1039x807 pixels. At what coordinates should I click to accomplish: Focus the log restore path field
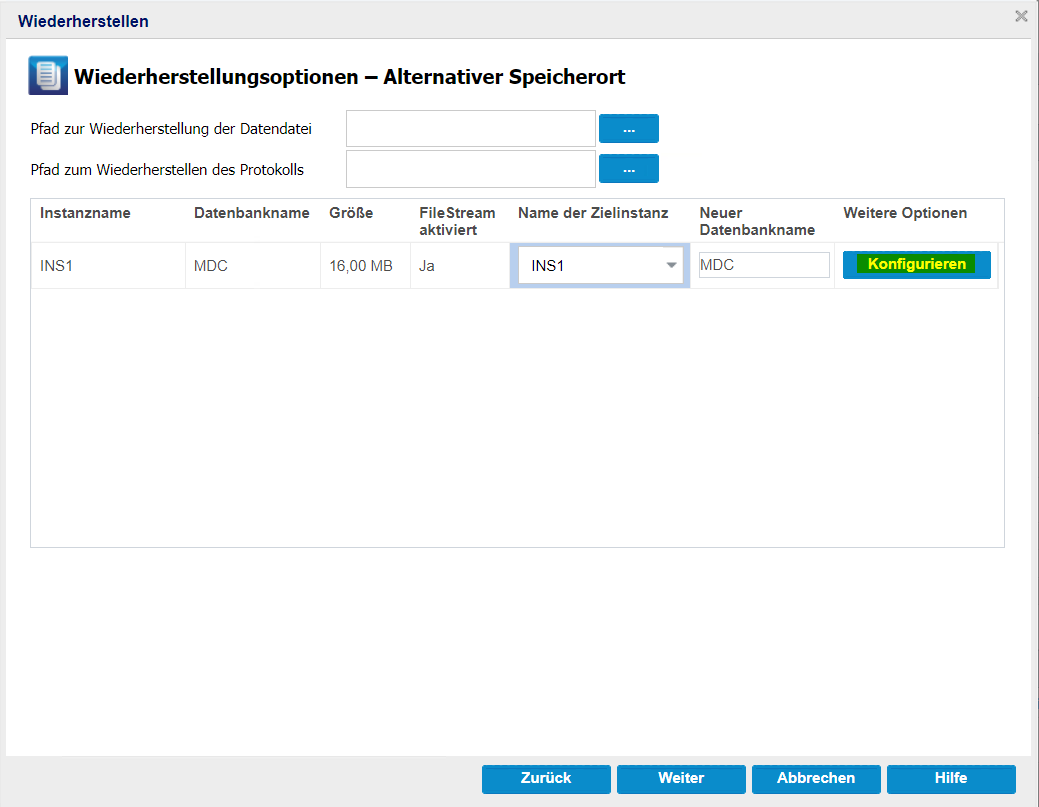[x=470, y=169]
